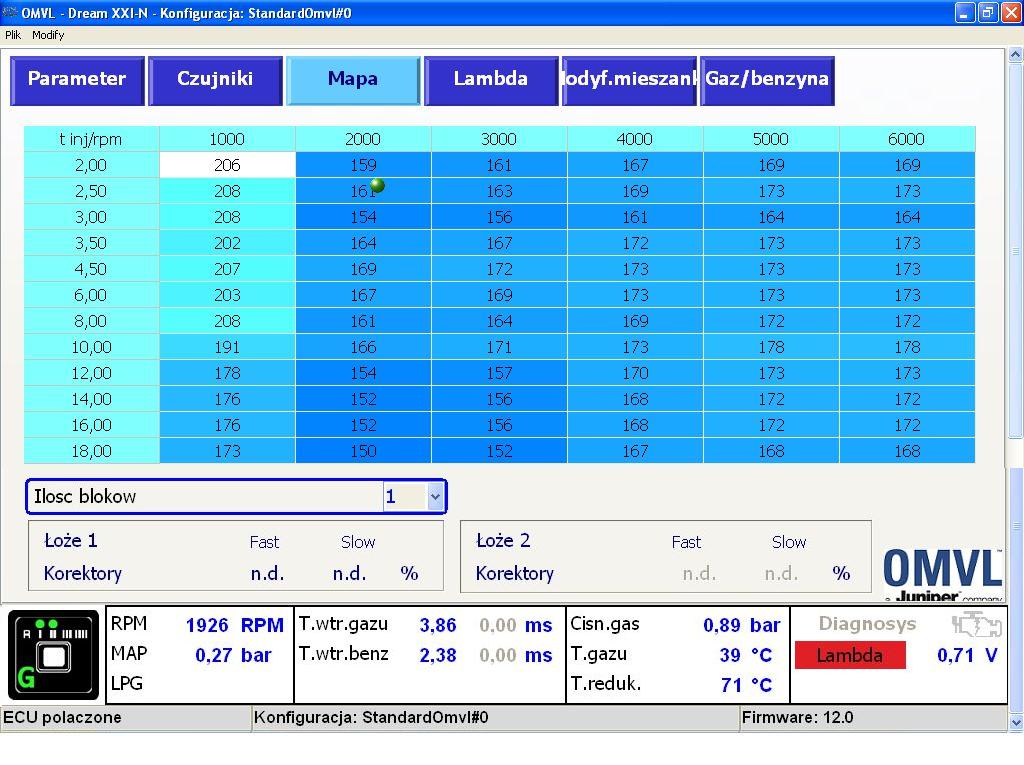Click the RPM value 1926
The height and width of the screenshot is (765, 1024).
pos(207,625)
